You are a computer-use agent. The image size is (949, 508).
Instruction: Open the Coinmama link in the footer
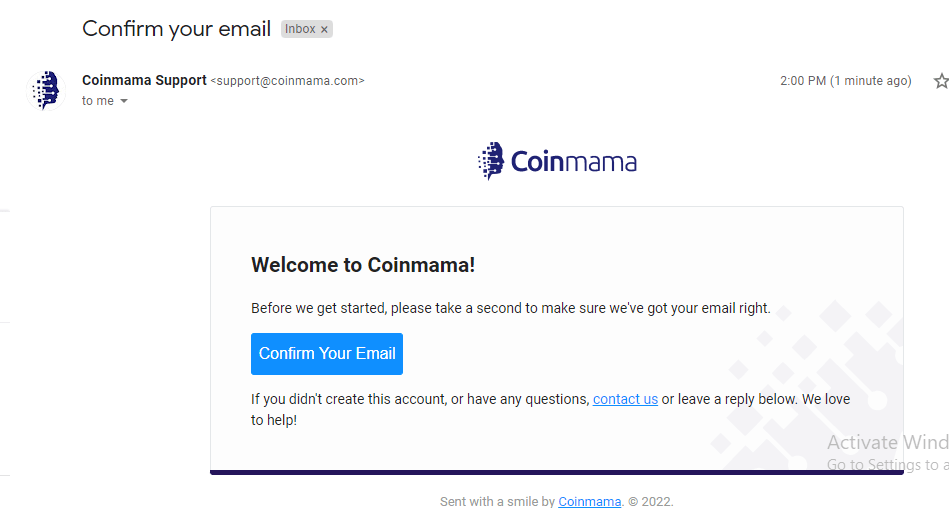tap(589, 501)
